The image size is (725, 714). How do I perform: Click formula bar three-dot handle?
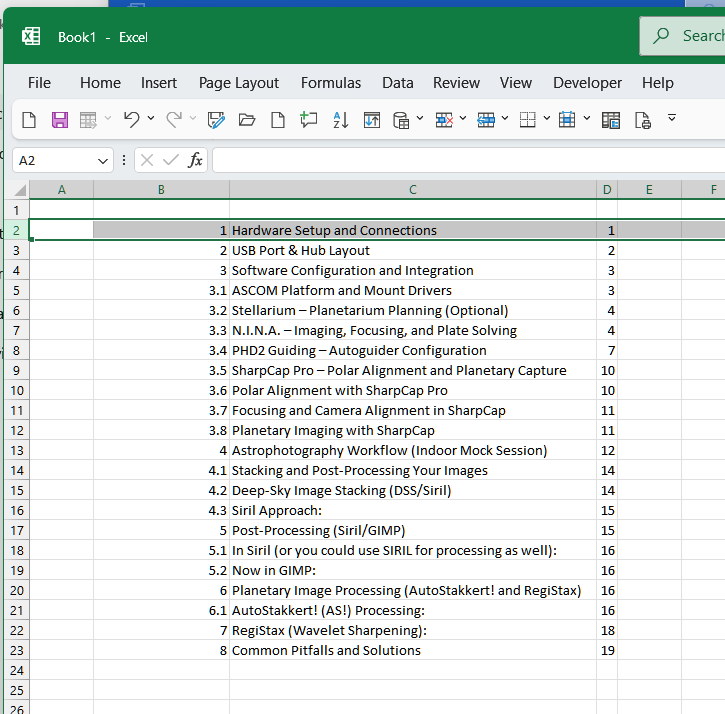[124, 160]
